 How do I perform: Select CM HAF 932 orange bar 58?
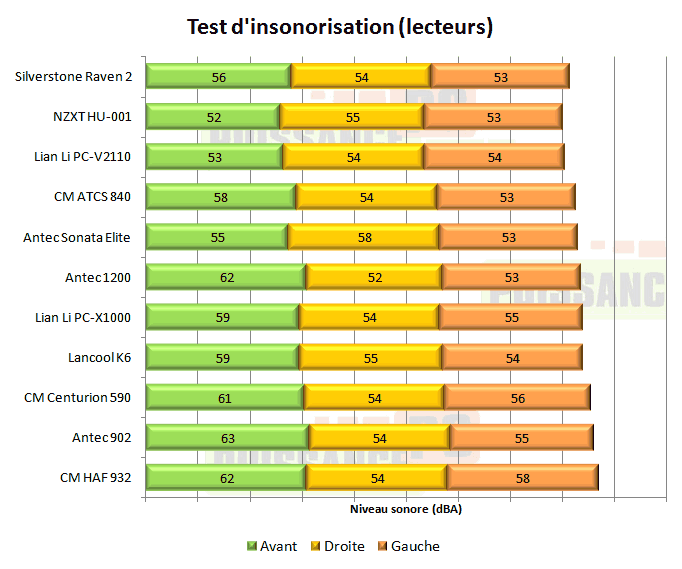coord(522,476)
